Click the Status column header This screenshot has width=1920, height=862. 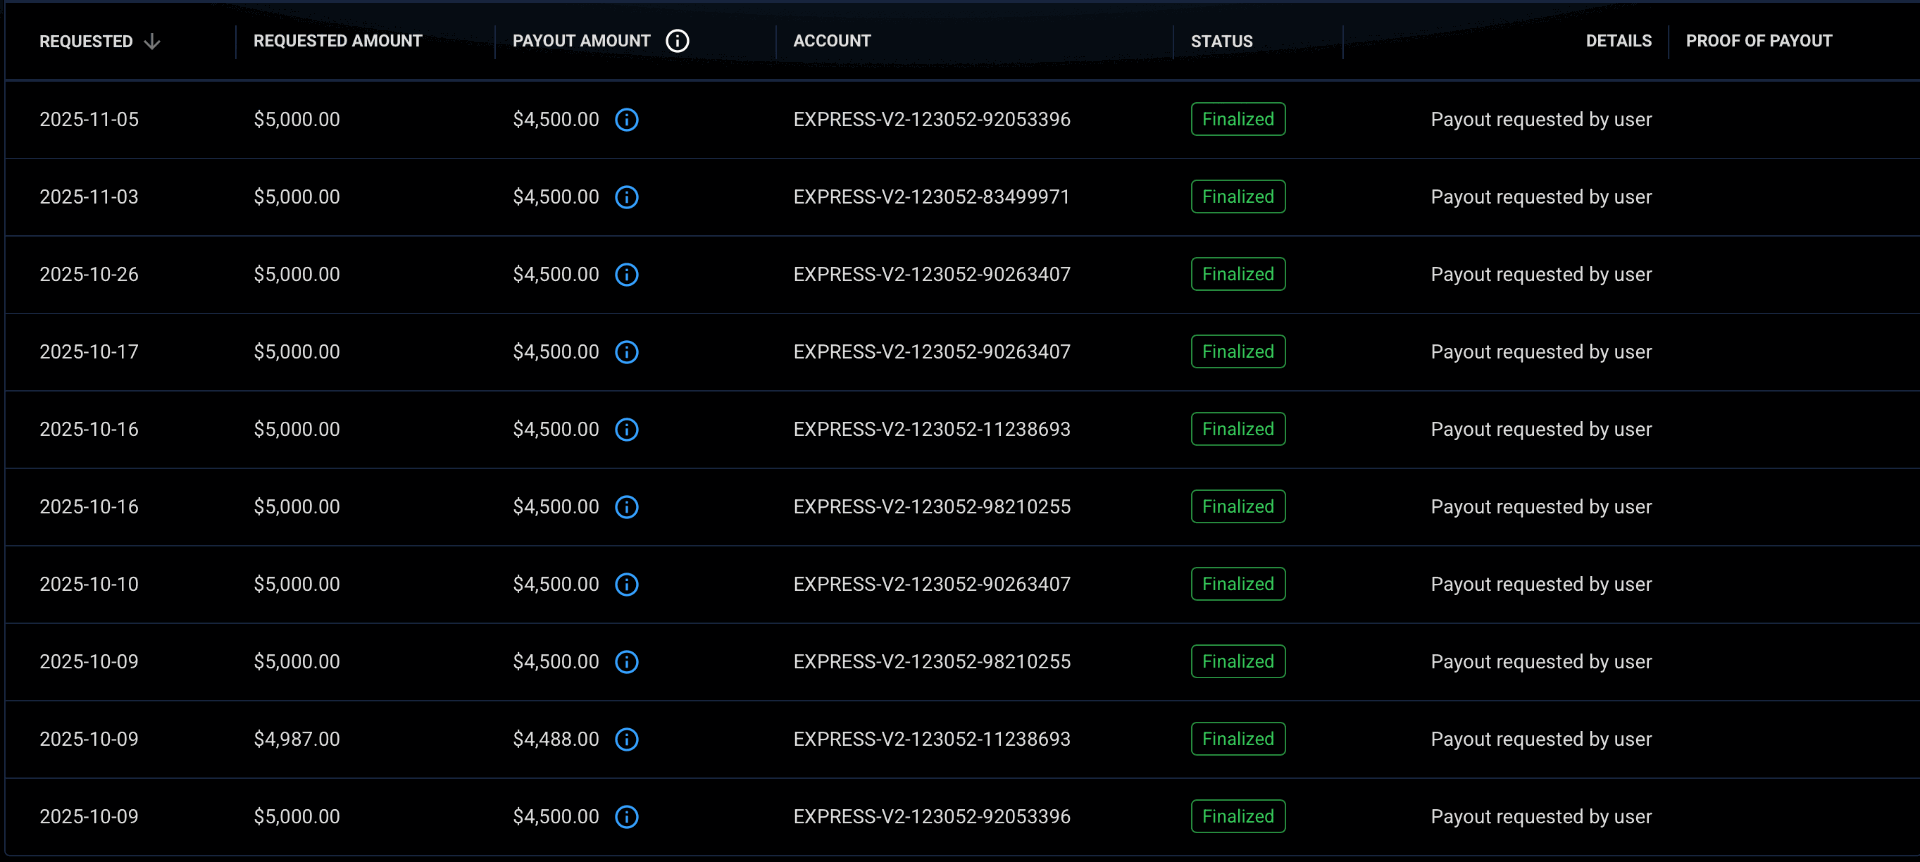pos(1222,41)
